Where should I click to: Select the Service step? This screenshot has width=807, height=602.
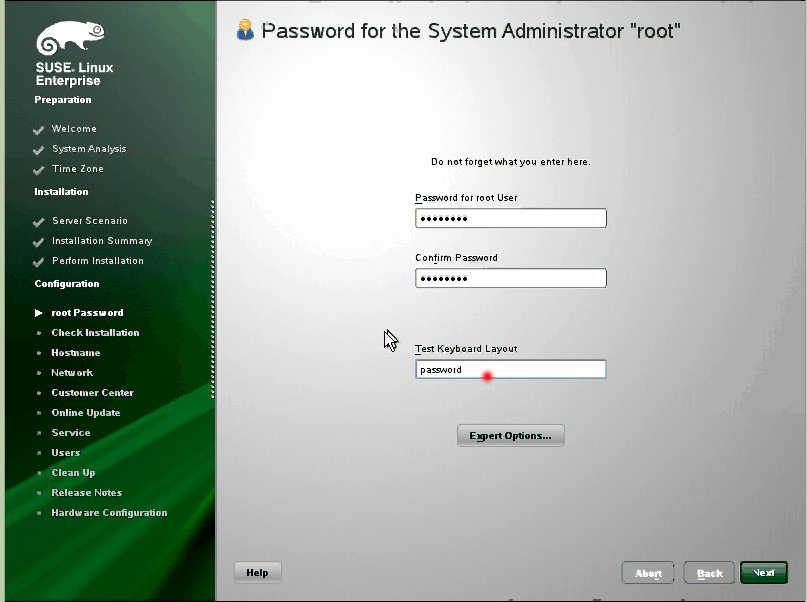pos(71,433)
